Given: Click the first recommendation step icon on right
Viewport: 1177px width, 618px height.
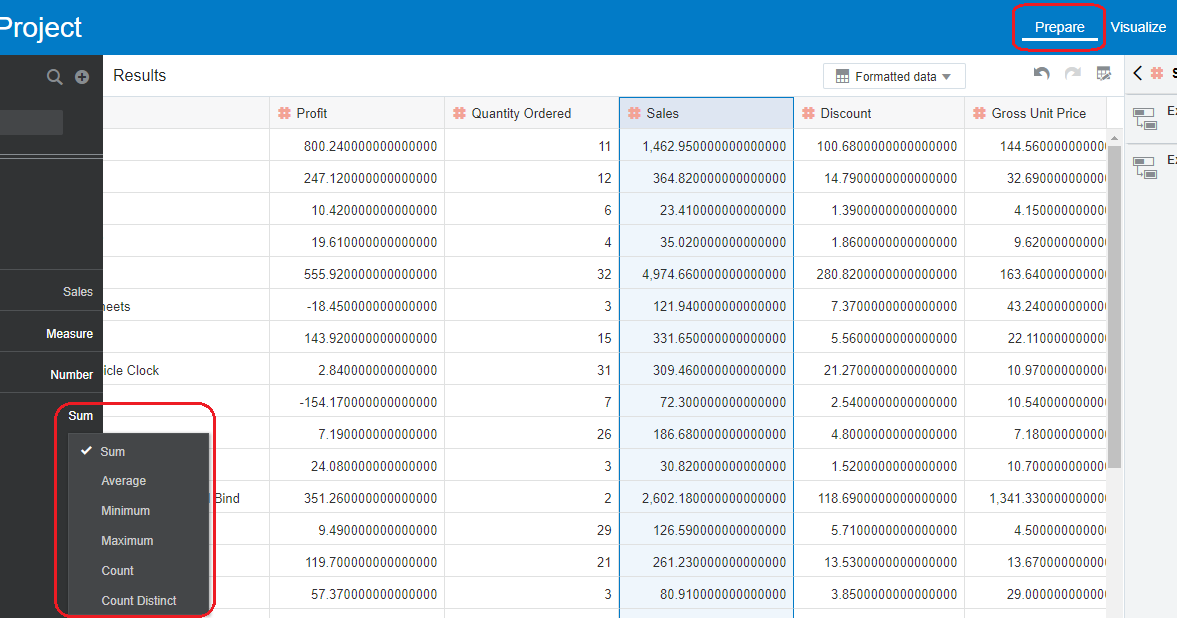Looking at the screenshot, I should coord(1146,120).
